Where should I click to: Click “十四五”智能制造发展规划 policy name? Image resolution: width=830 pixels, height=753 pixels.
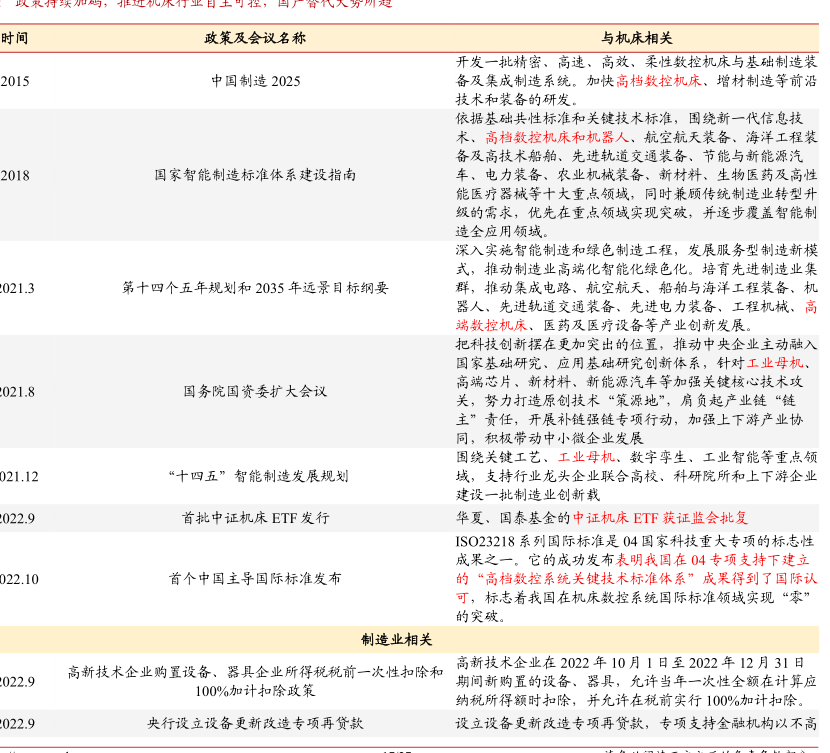click(258, 476)
